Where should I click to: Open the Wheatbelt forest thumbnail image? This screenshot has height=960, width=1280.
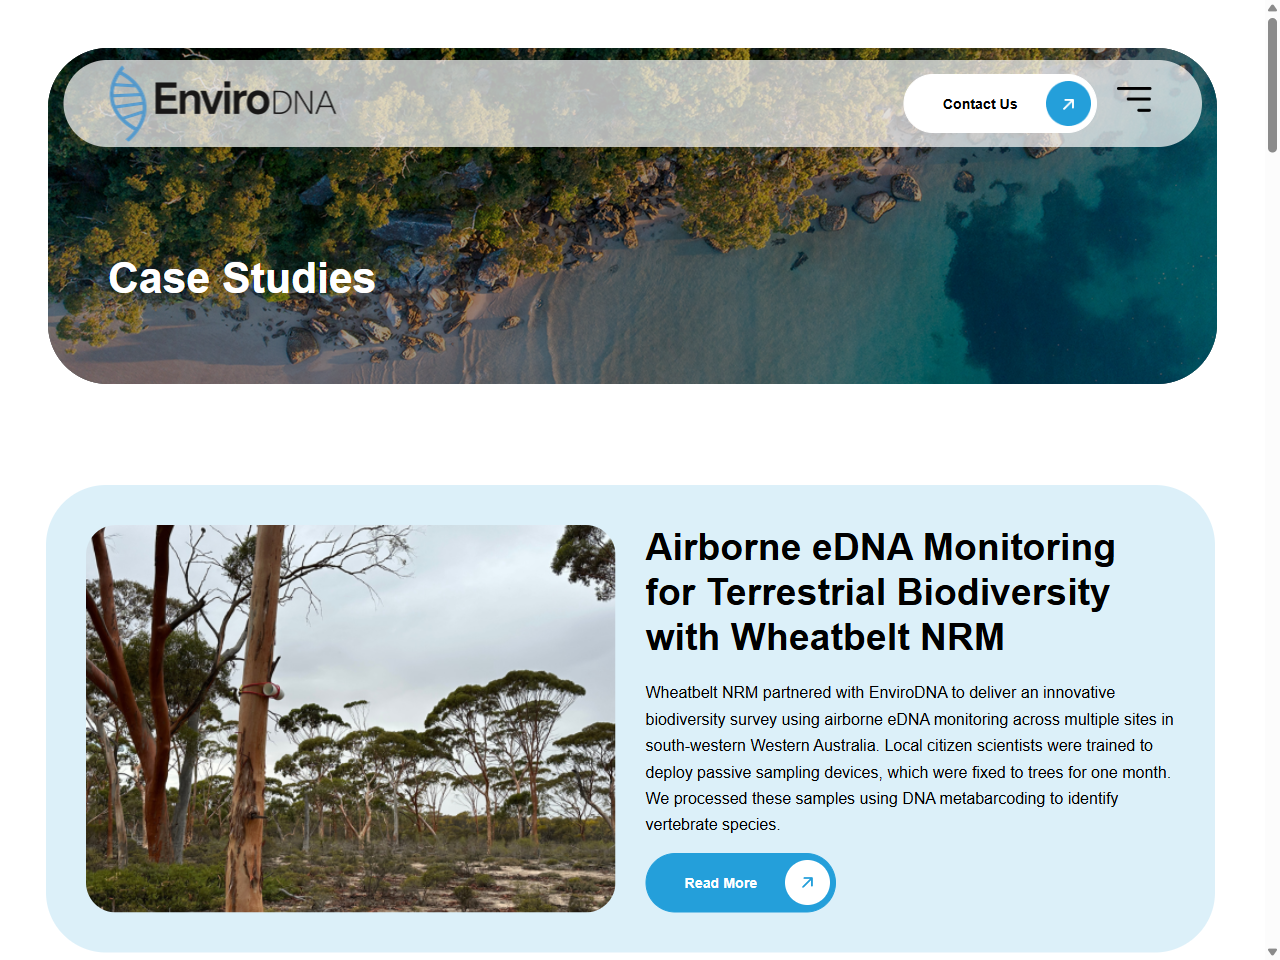coord(350,718)
